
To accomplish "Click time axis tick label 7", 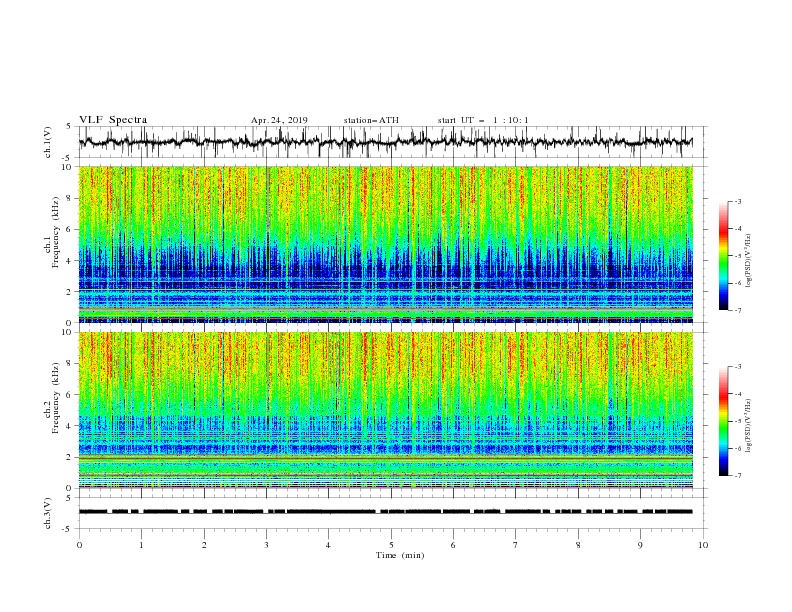I will click(x=516, y=545).
